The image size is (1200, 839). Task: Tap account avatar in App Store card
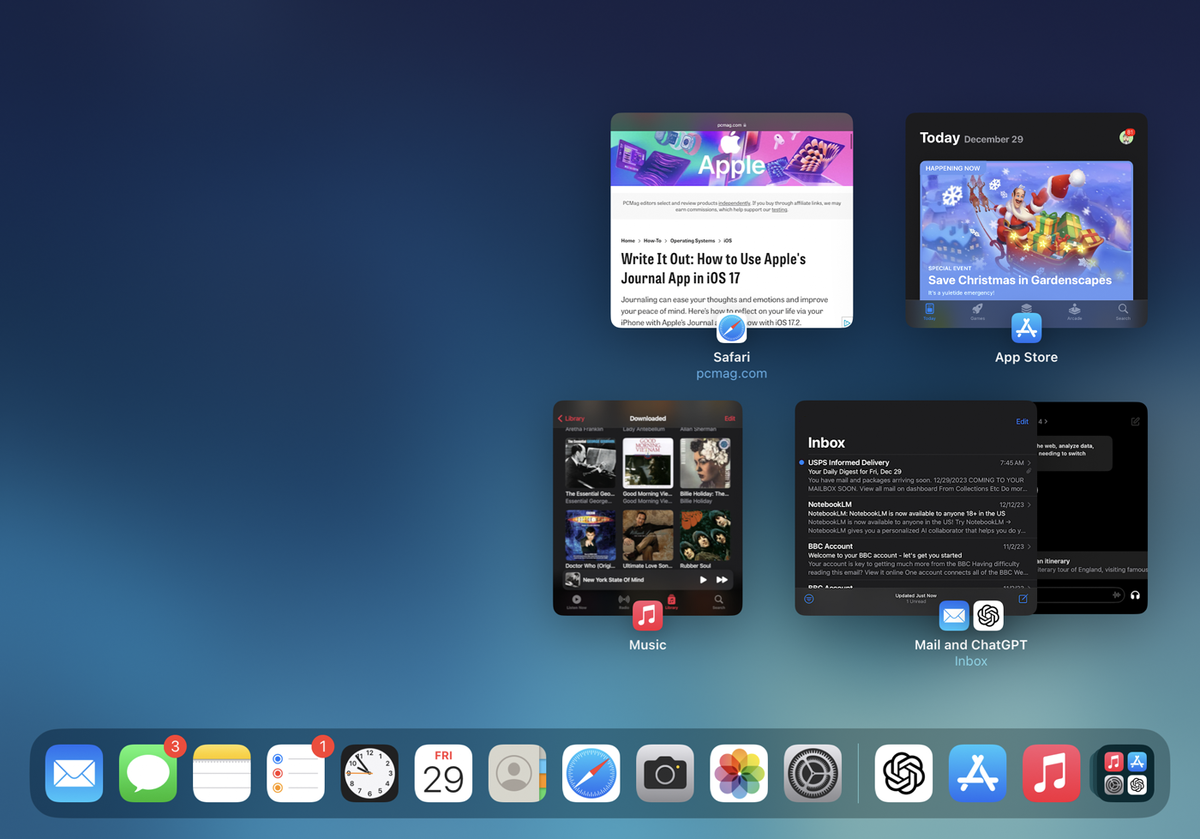point(1126,137)
